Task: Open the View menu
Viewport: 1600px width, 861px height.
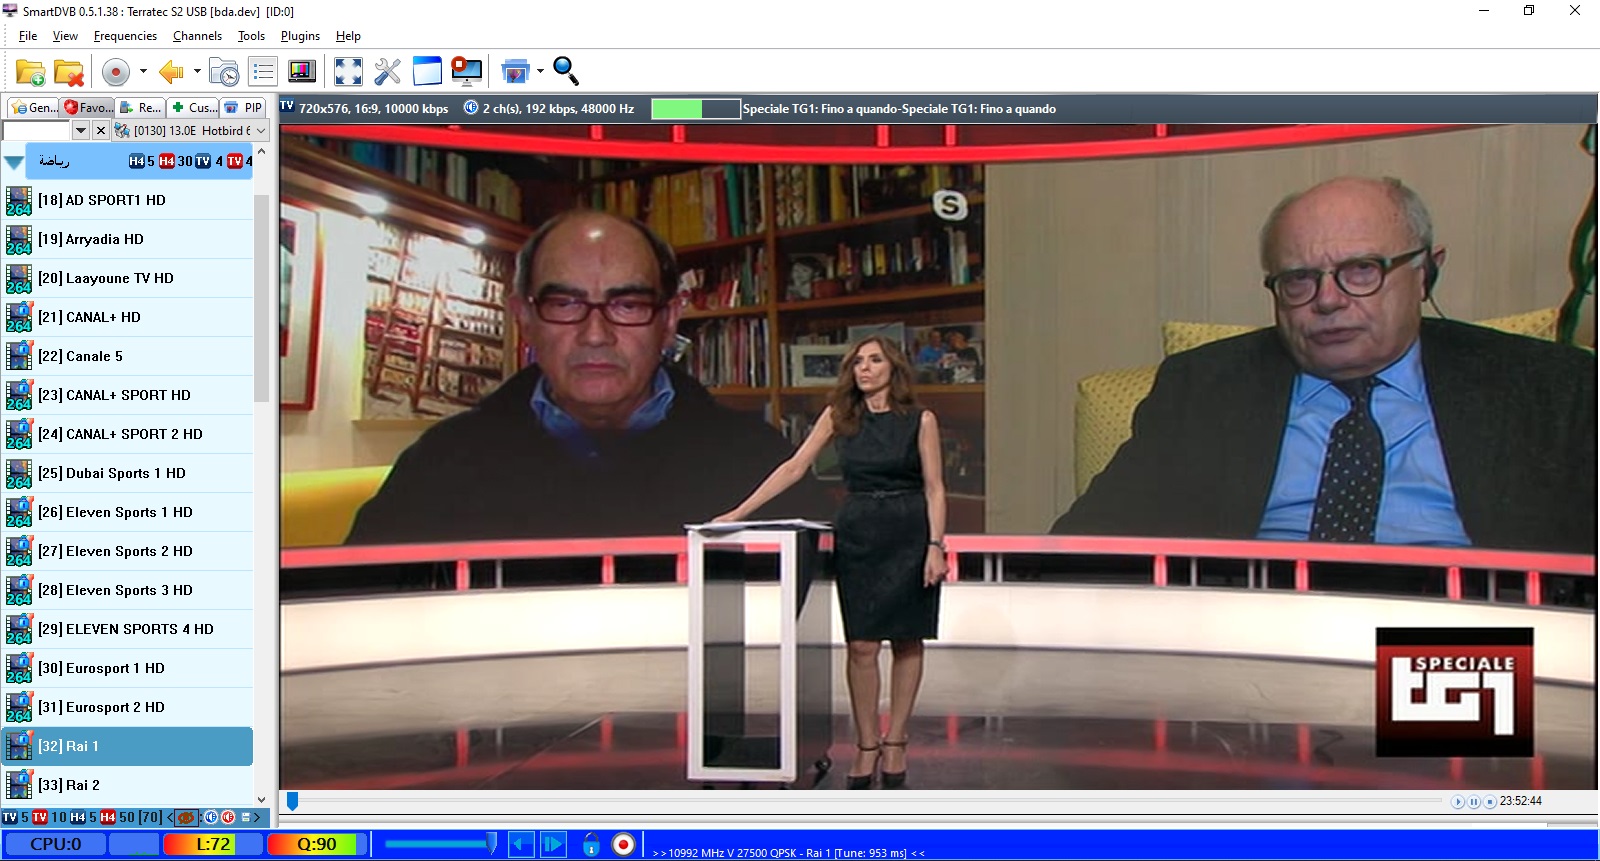Action: (x=65, y=36)
